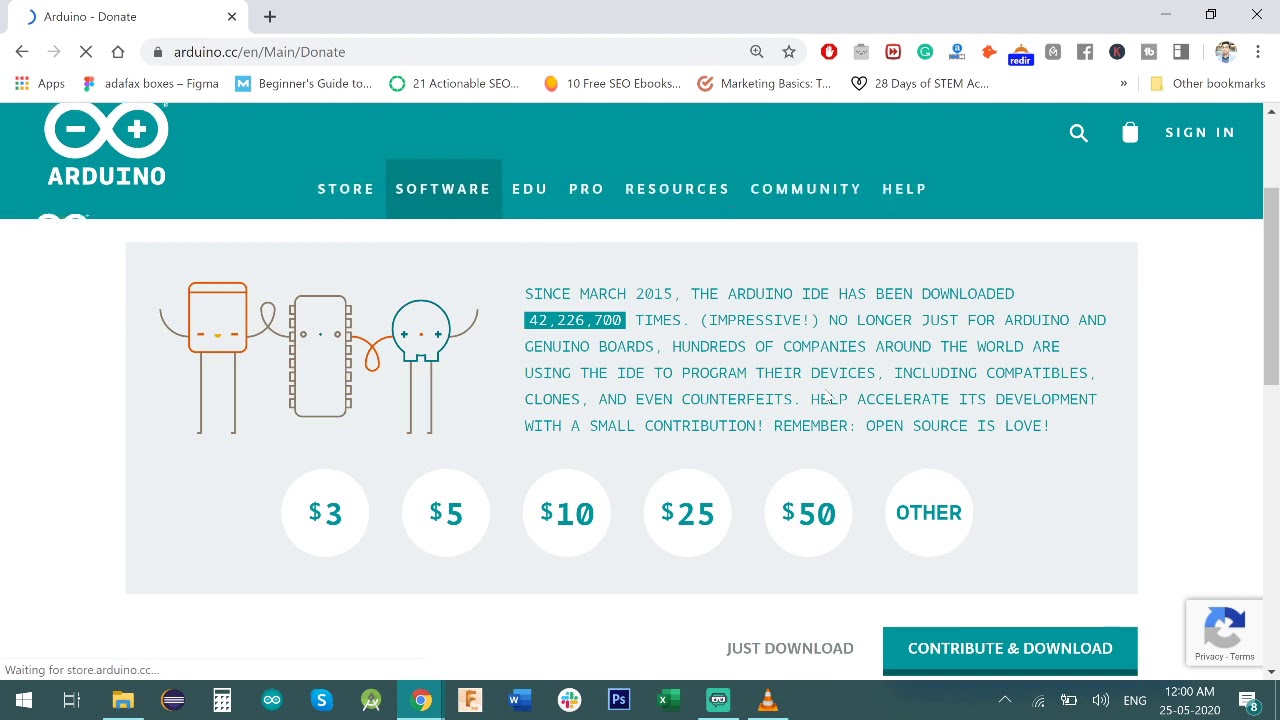Close the Arduino - Donate tab

(x=232, y=16)
